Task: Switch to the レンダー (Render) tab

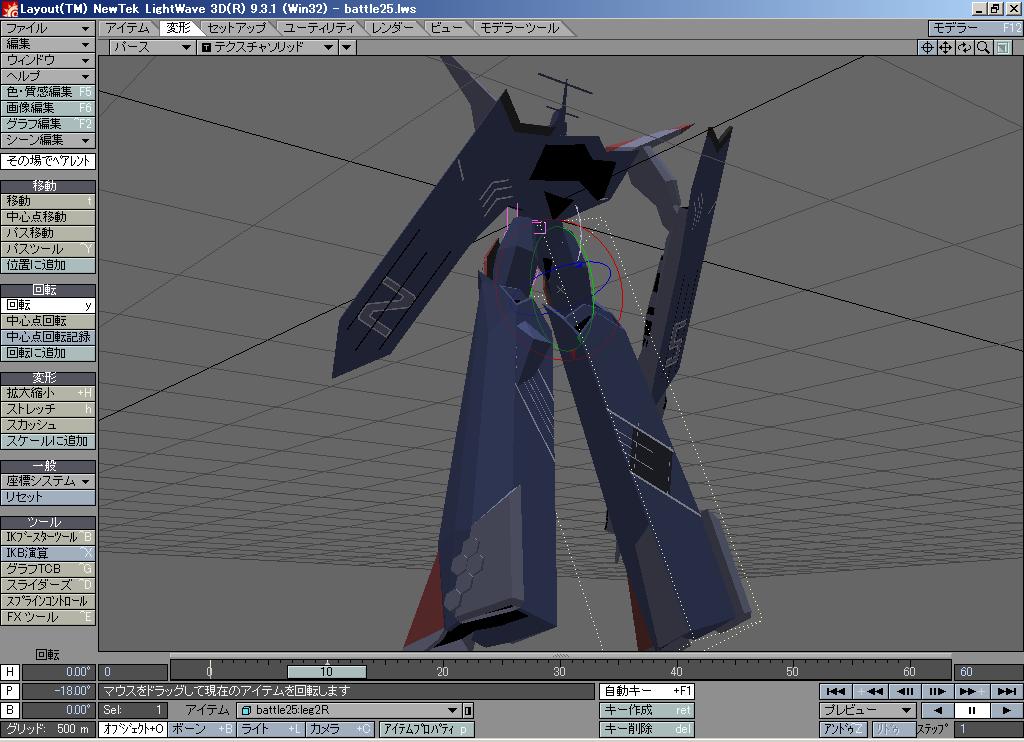Action: point(393,28)
